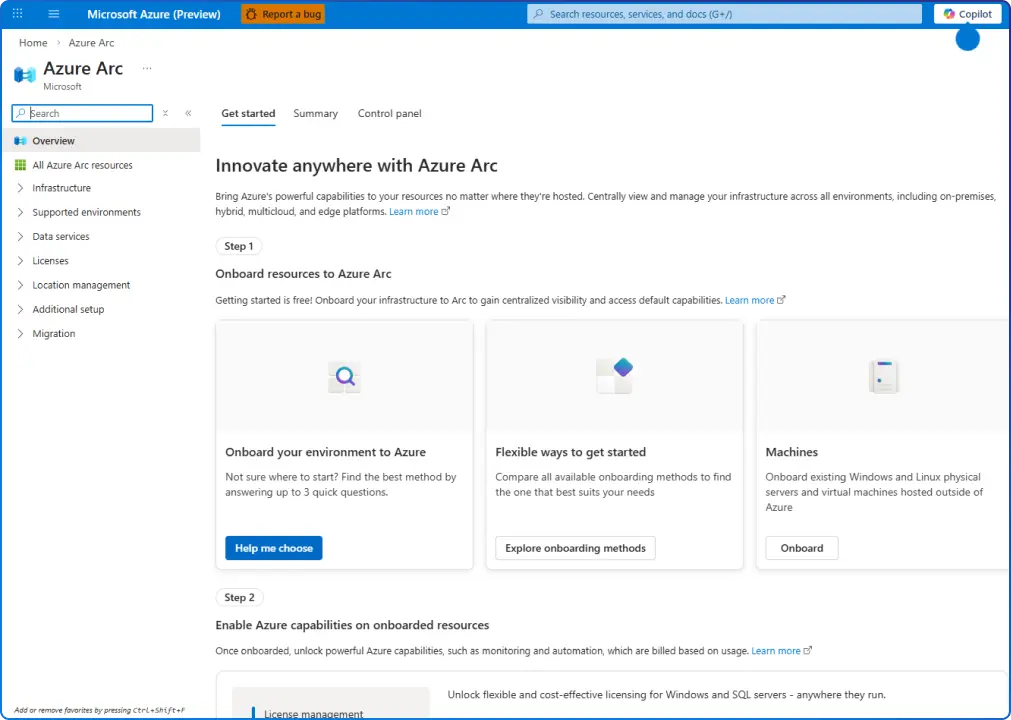
Task: Collapse the sidebar using the double chevron
Action: pyautogui.click(x=187, y=113)
